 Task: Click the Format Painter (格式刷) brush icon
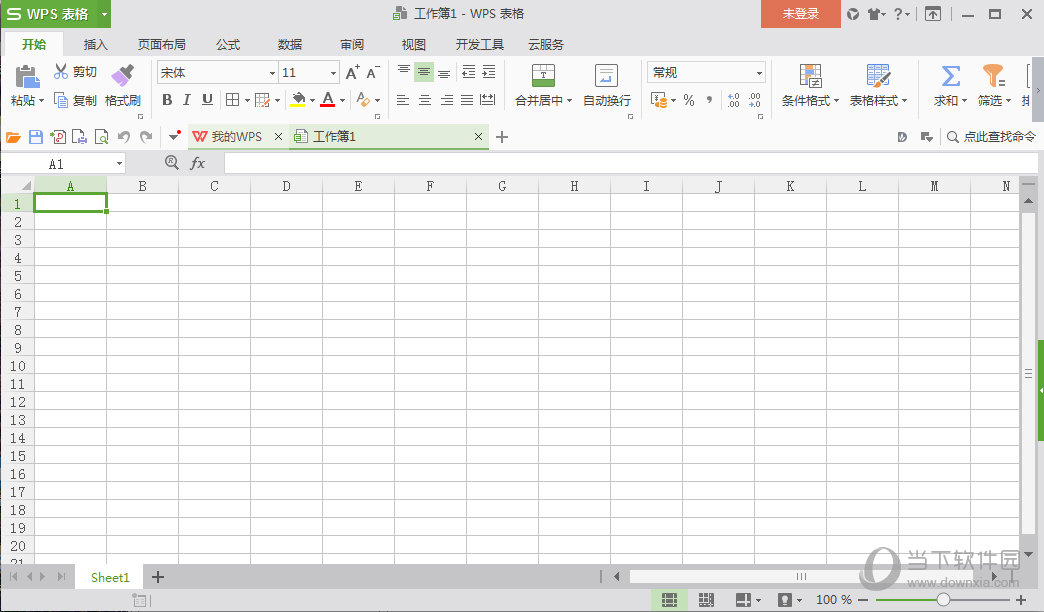122,75
